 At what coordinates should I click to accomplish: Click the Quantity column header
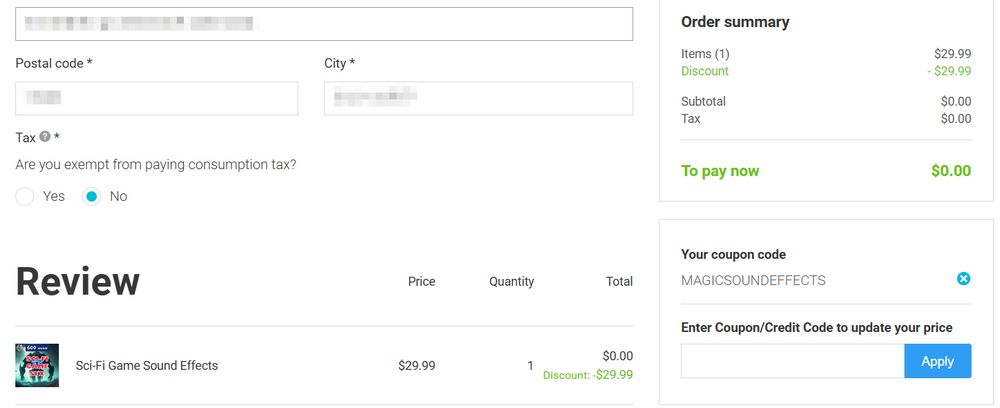point(511,282)
